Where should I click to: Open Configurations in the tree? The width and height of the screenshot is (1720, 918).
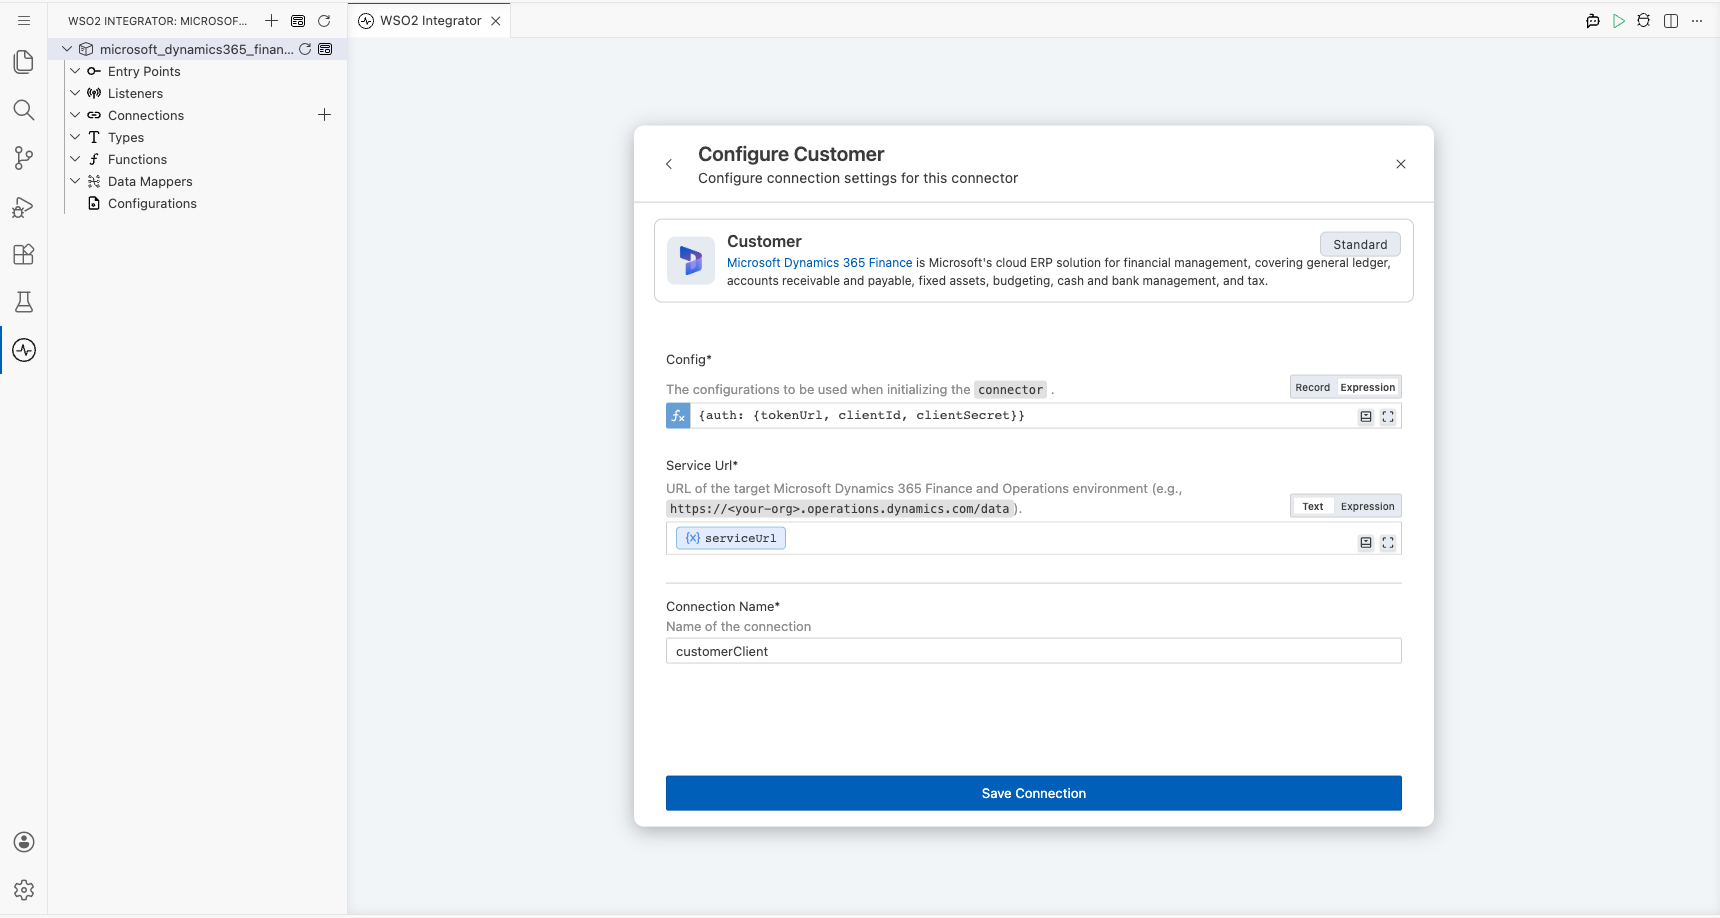152,203
